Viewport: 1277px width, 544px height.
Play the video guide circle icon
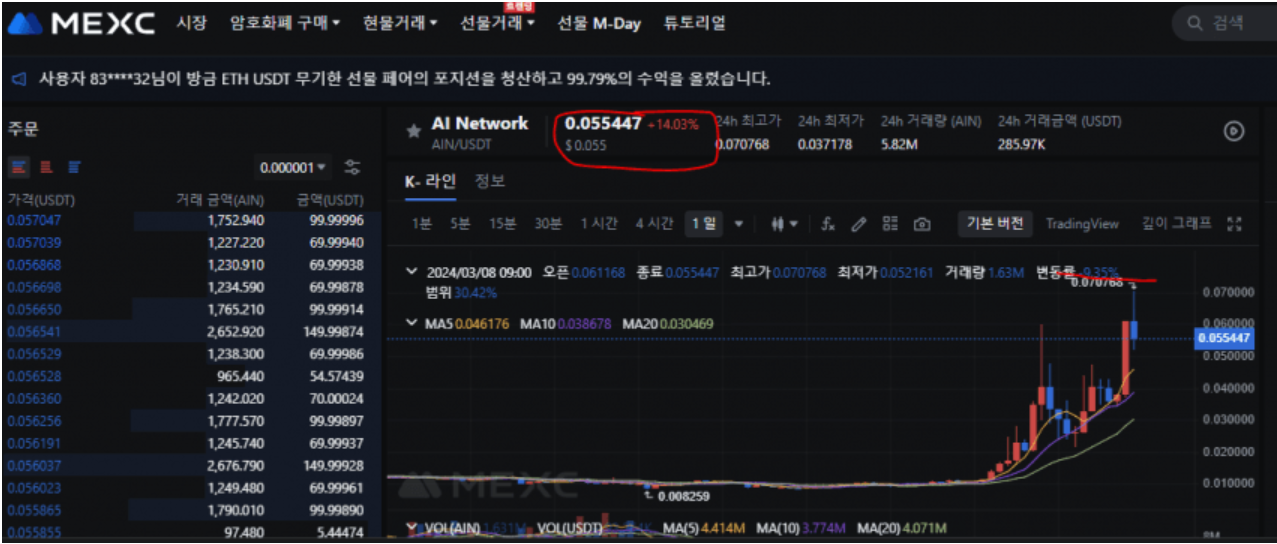(x=1234, y=131)
